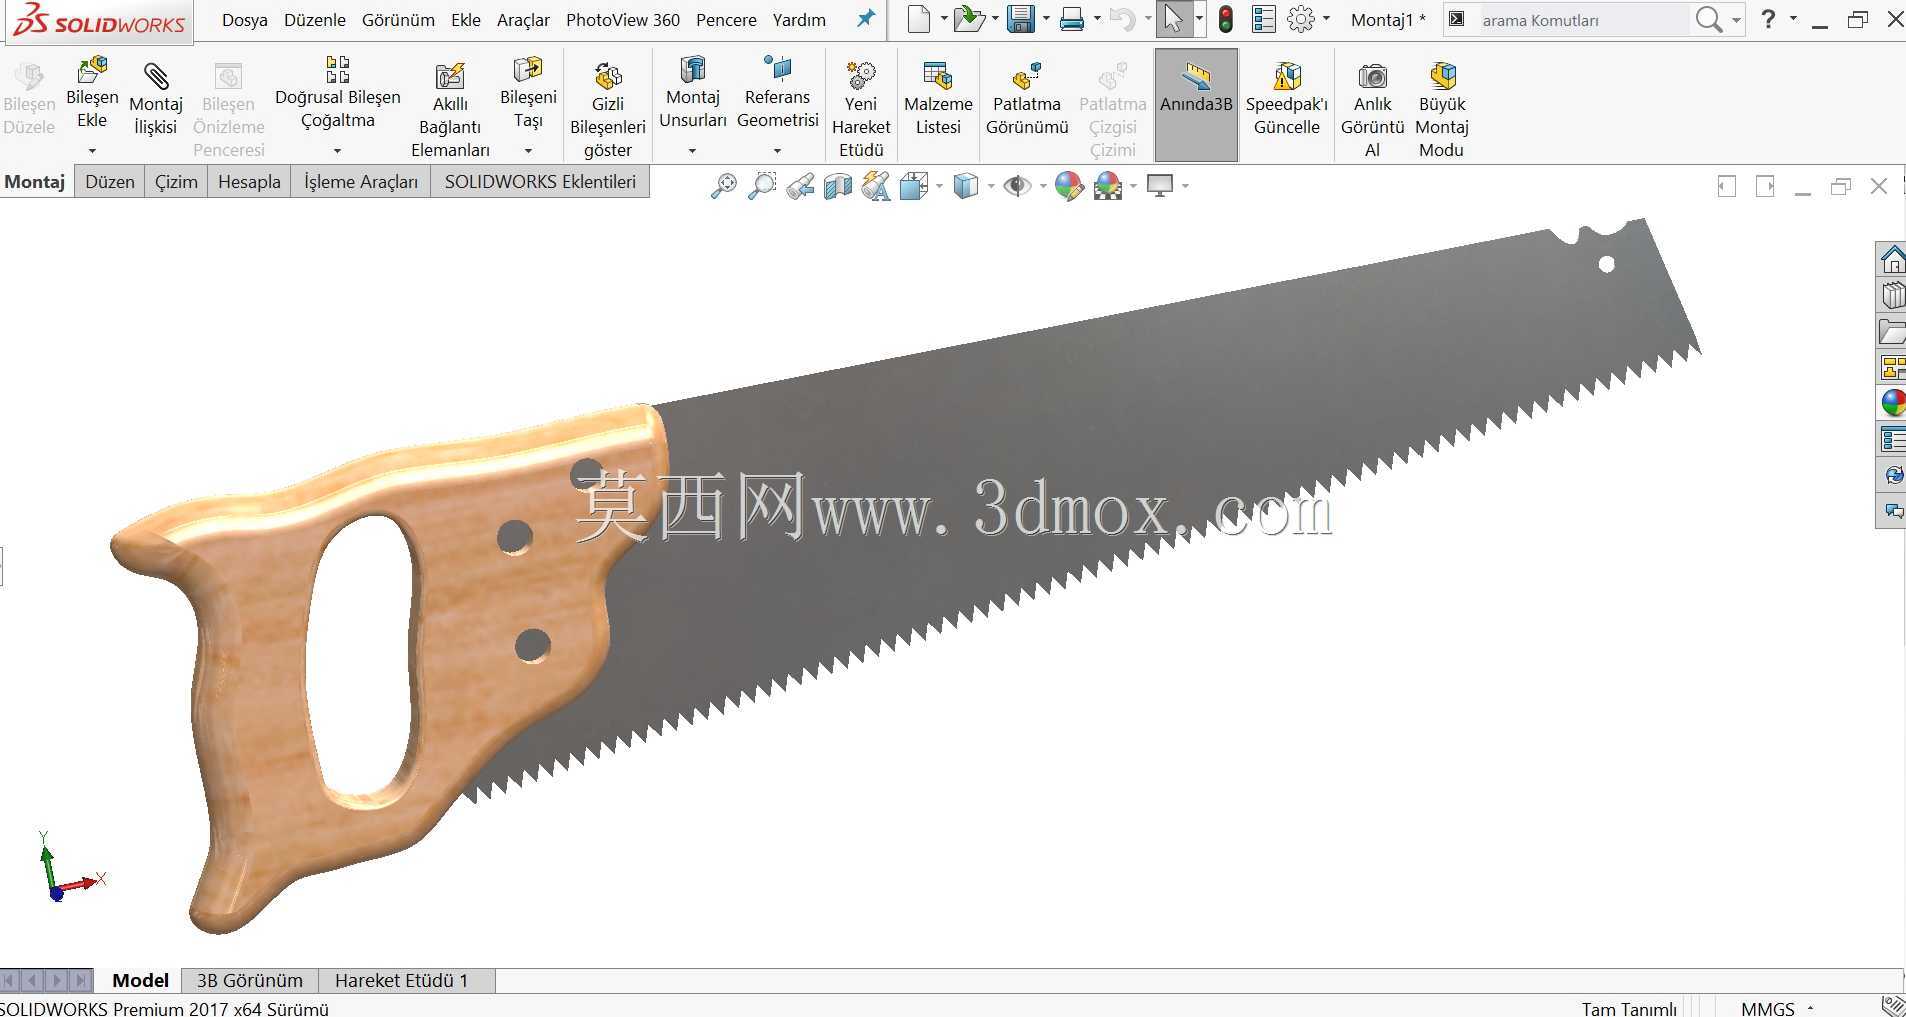
Task: Click Zoom to Fit magnifier icon
Action: pos(723,186)
